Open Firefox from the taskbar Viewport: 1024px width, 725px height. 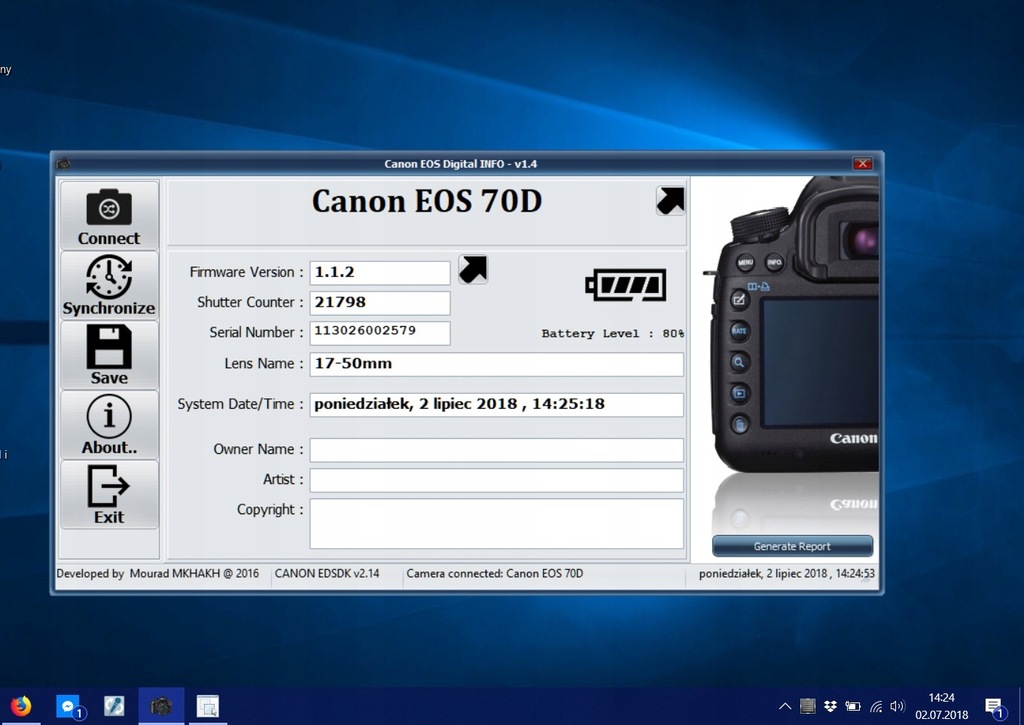click(21, 706)
